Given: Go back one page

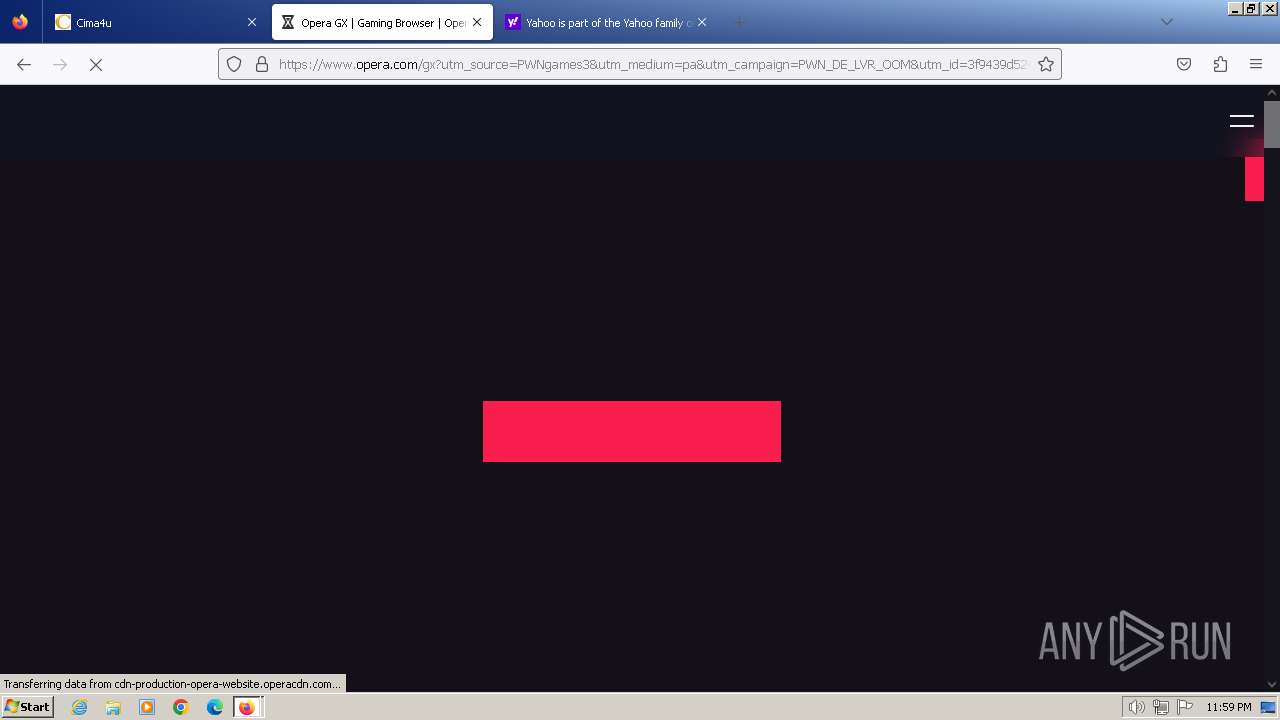Looking at the screenshot, I should pos(24,64).
